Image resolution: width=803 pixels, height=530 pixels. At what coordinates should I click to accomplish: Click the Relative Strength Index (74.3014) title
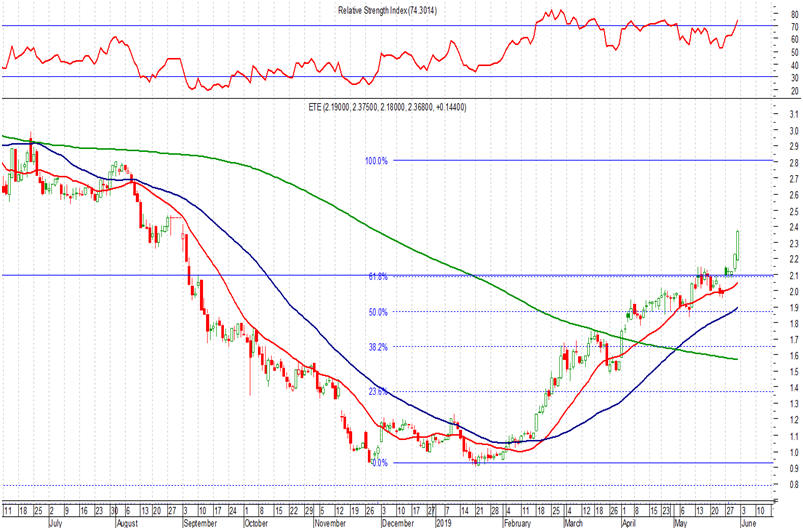click(387, 11)
